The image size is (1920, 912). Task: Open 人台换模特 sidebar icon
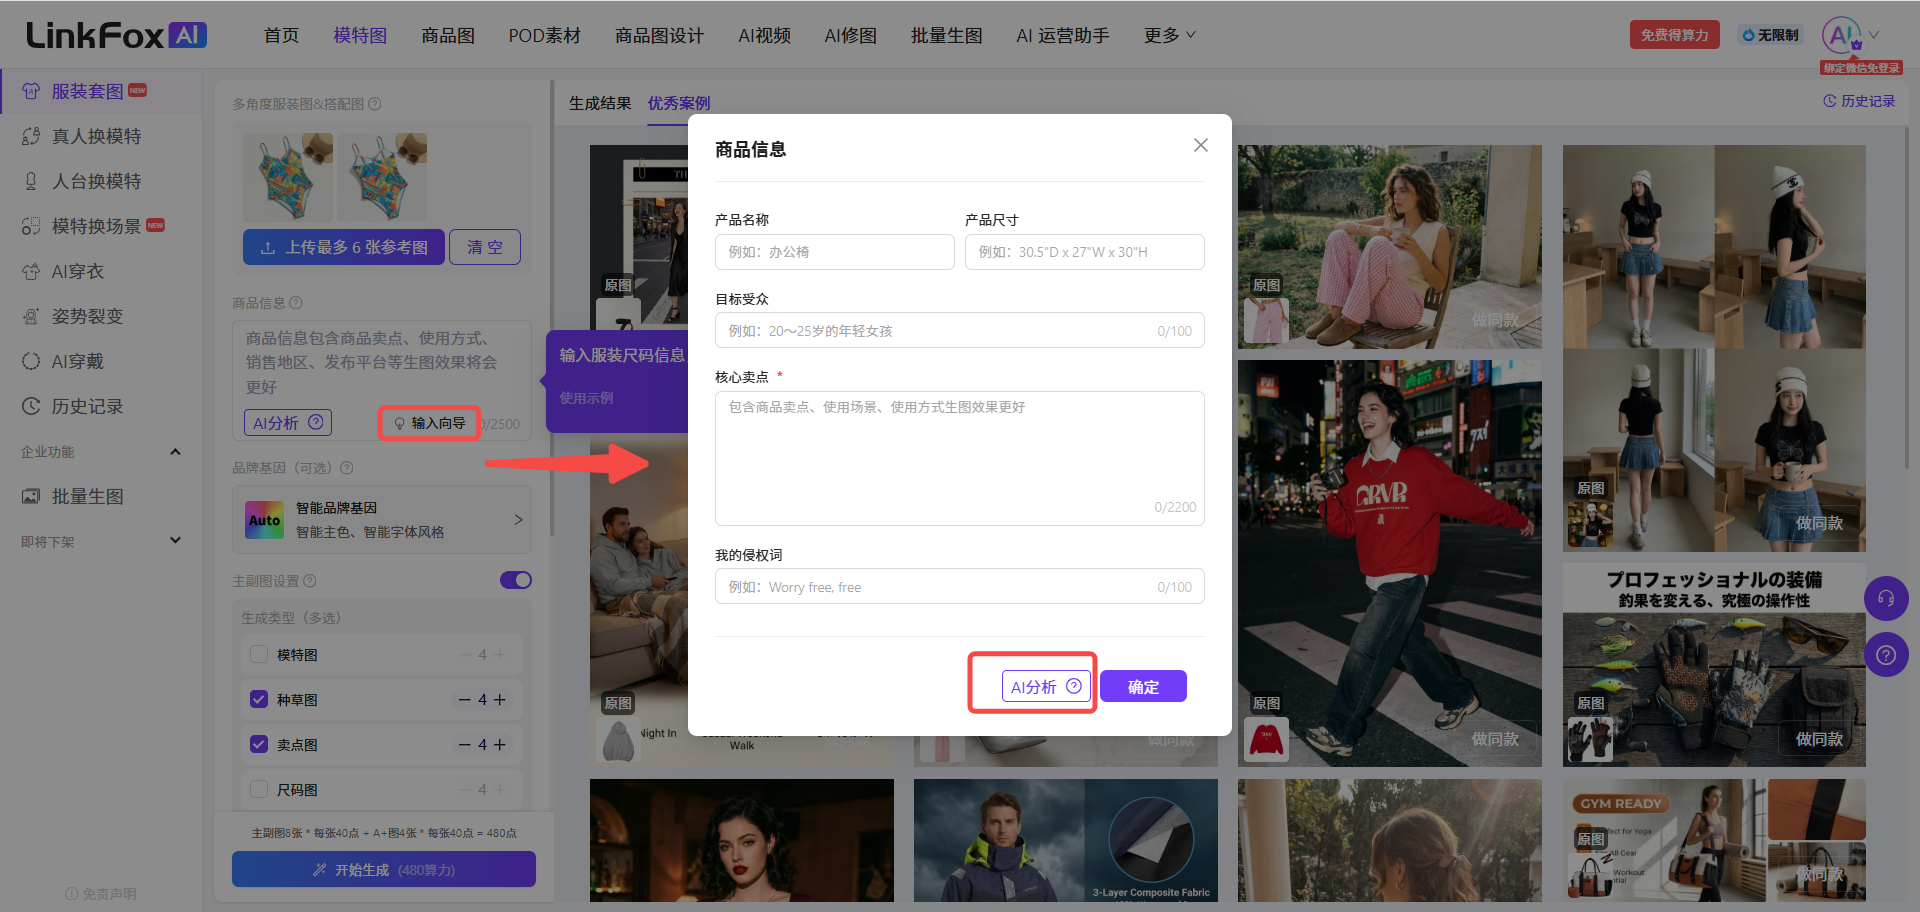[31, 181]
